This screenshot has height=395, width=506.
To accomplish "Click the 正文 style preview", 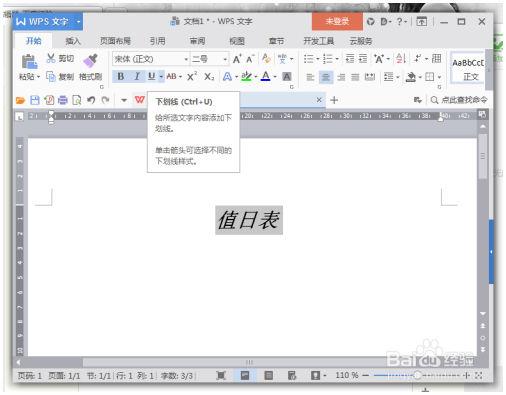I will click(468, 68).
